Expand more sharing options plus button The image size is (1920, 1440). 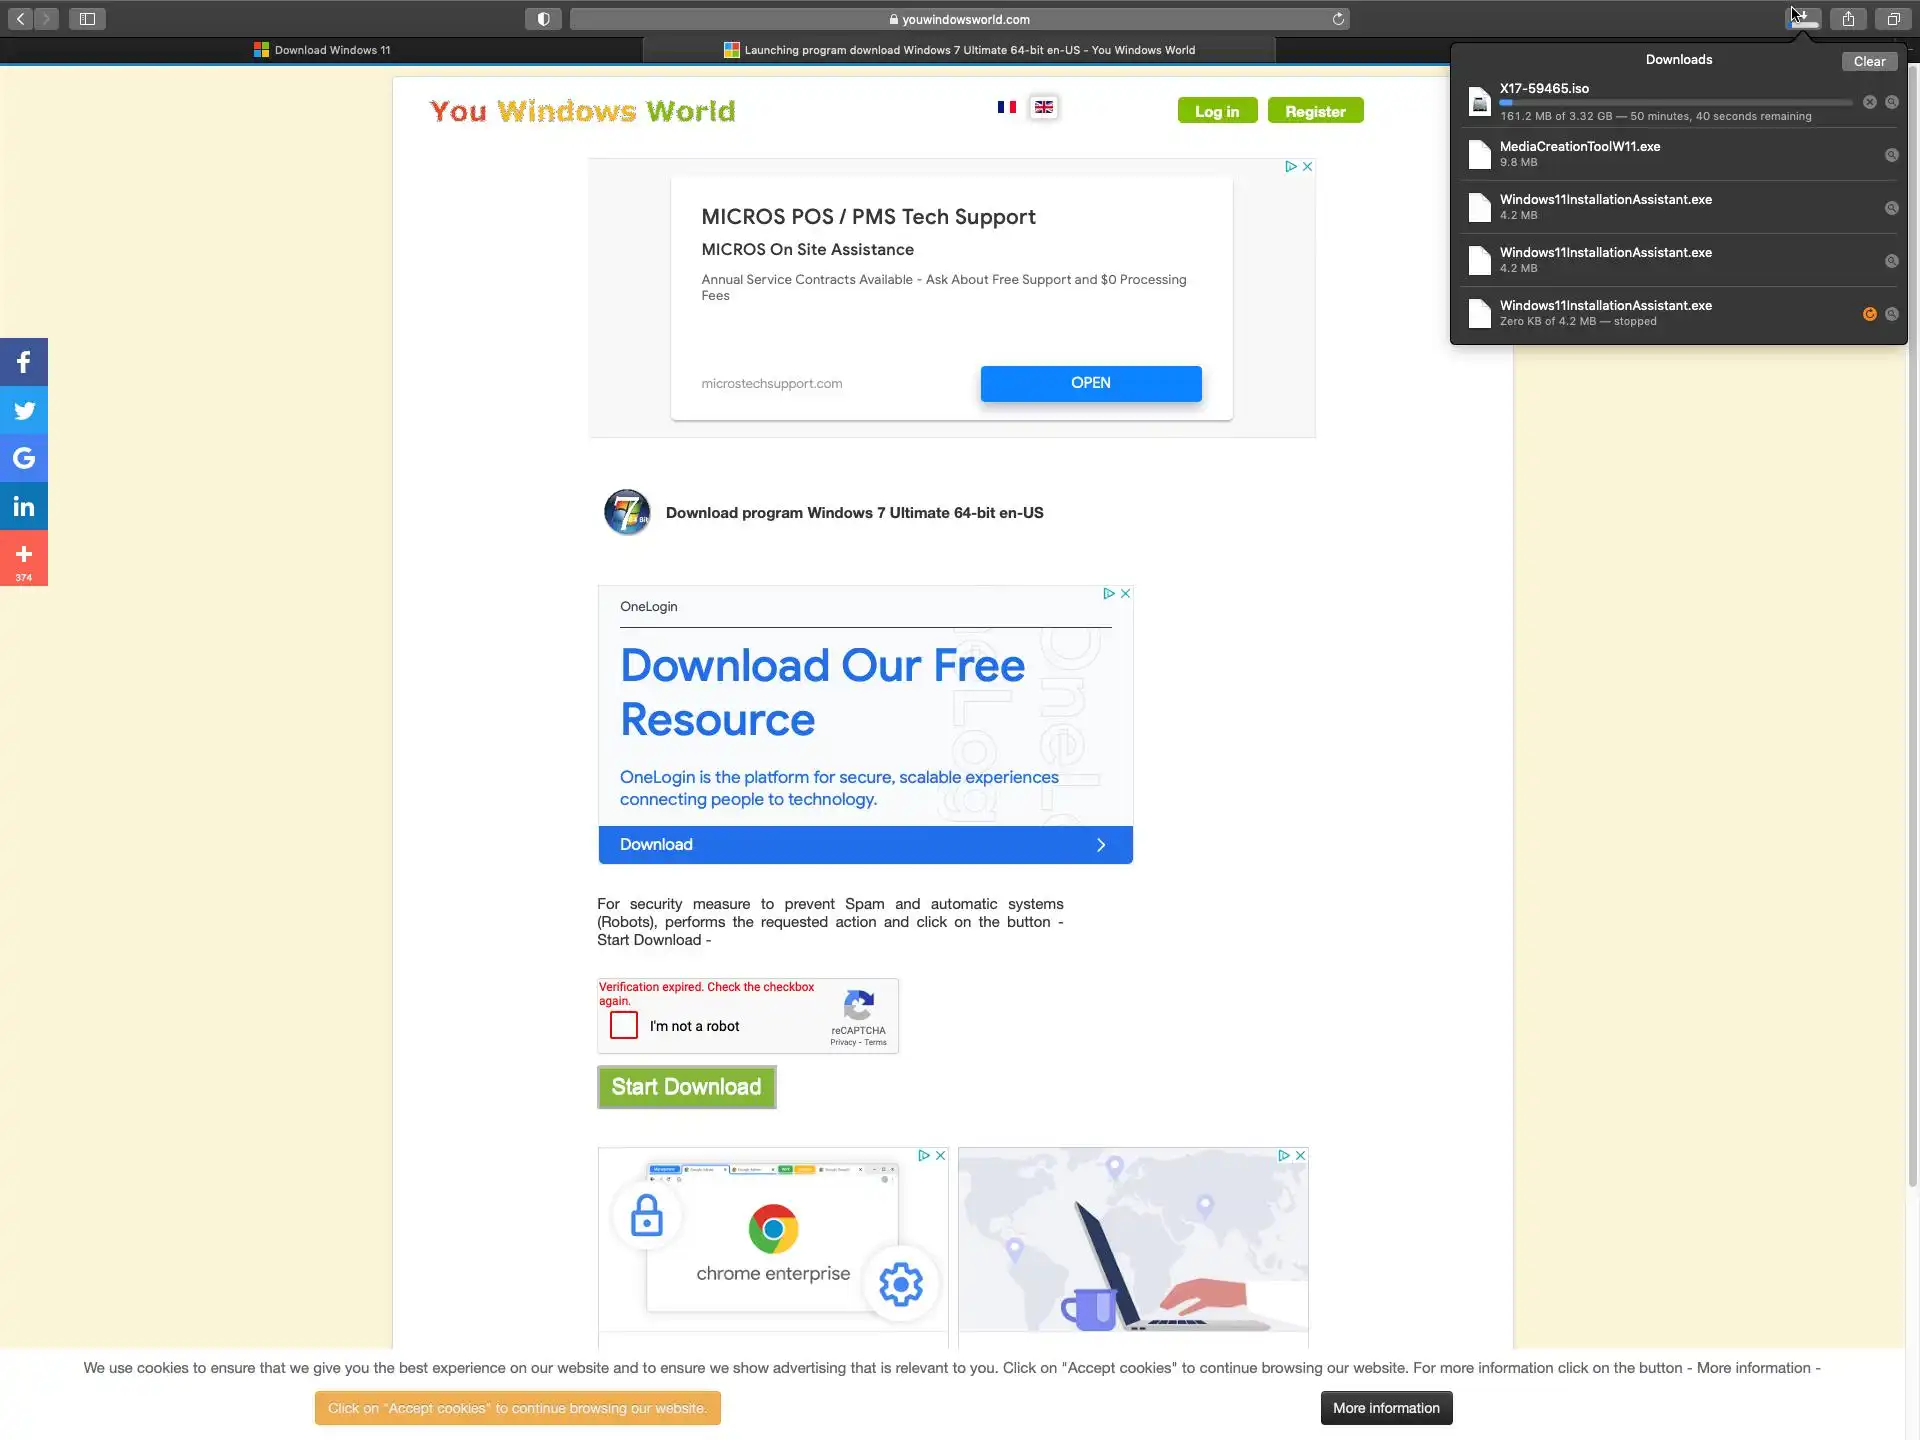24,558
